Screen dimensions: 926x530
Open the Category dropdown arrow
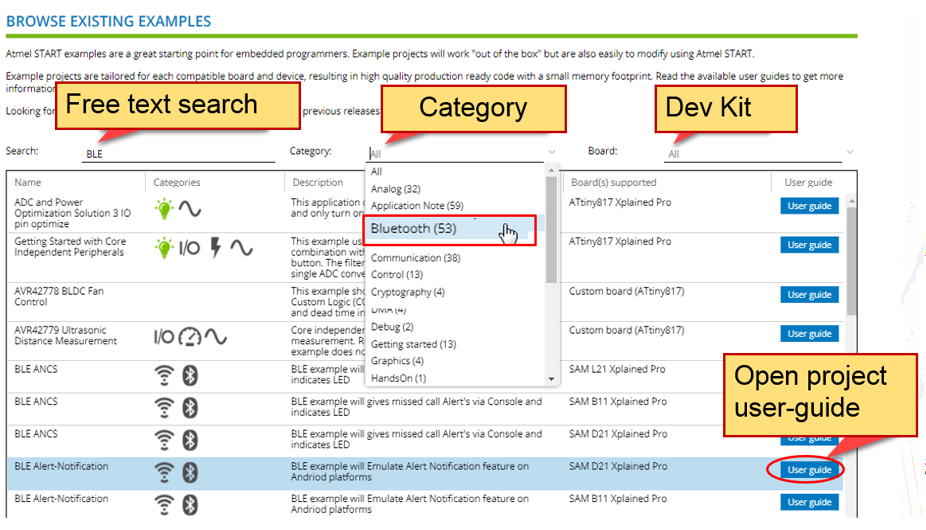click(552, 152)
